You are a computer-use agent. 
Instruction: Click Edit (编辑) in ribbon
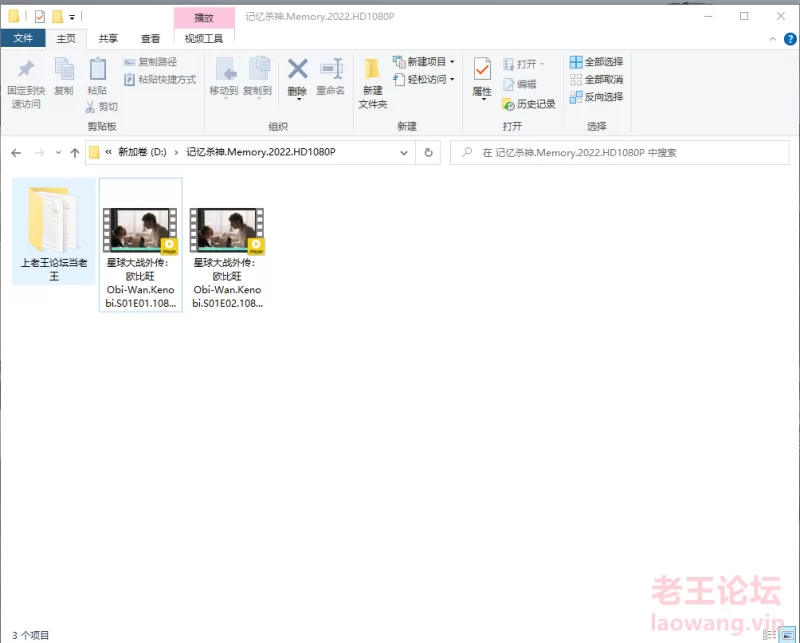click(519, 84)
